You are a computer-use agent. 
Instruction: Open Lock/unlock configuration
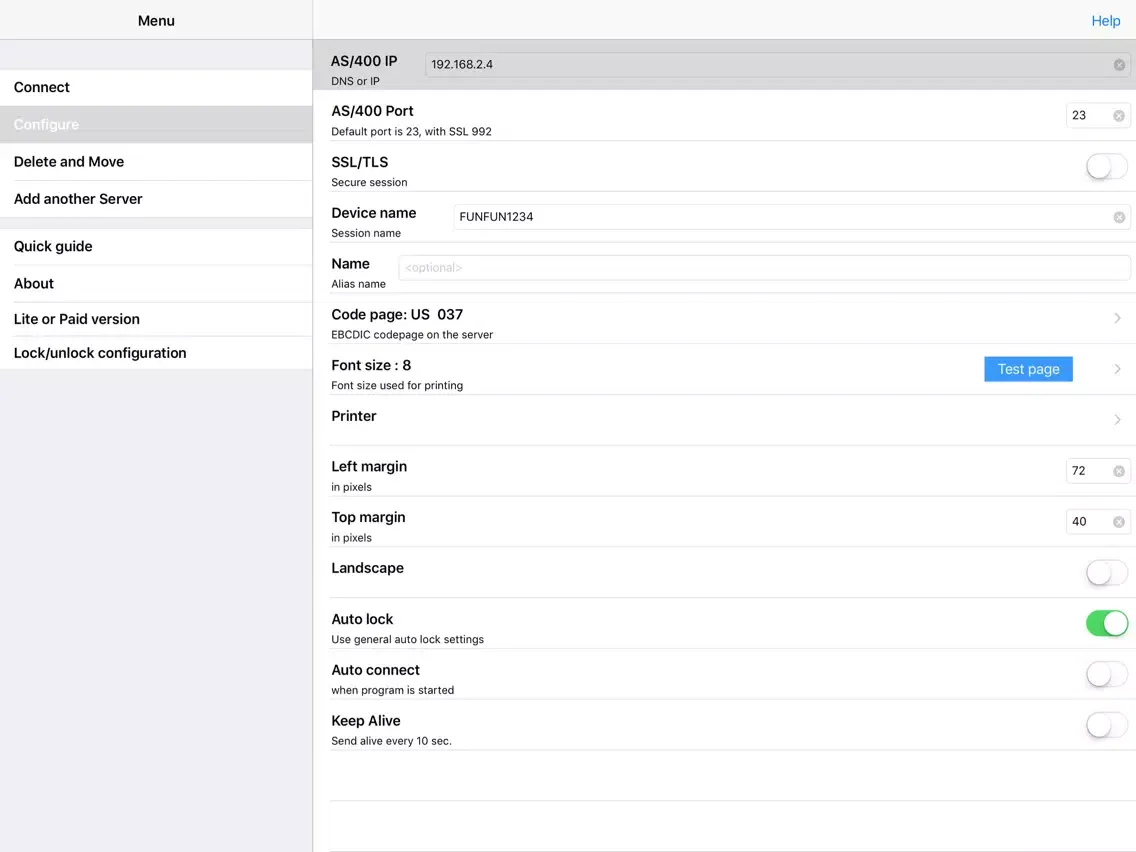(156, 353)
